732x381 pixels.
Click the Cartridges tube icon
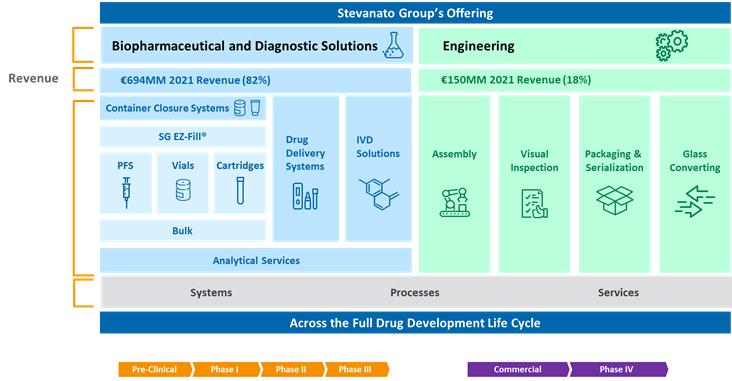(240, 190)
